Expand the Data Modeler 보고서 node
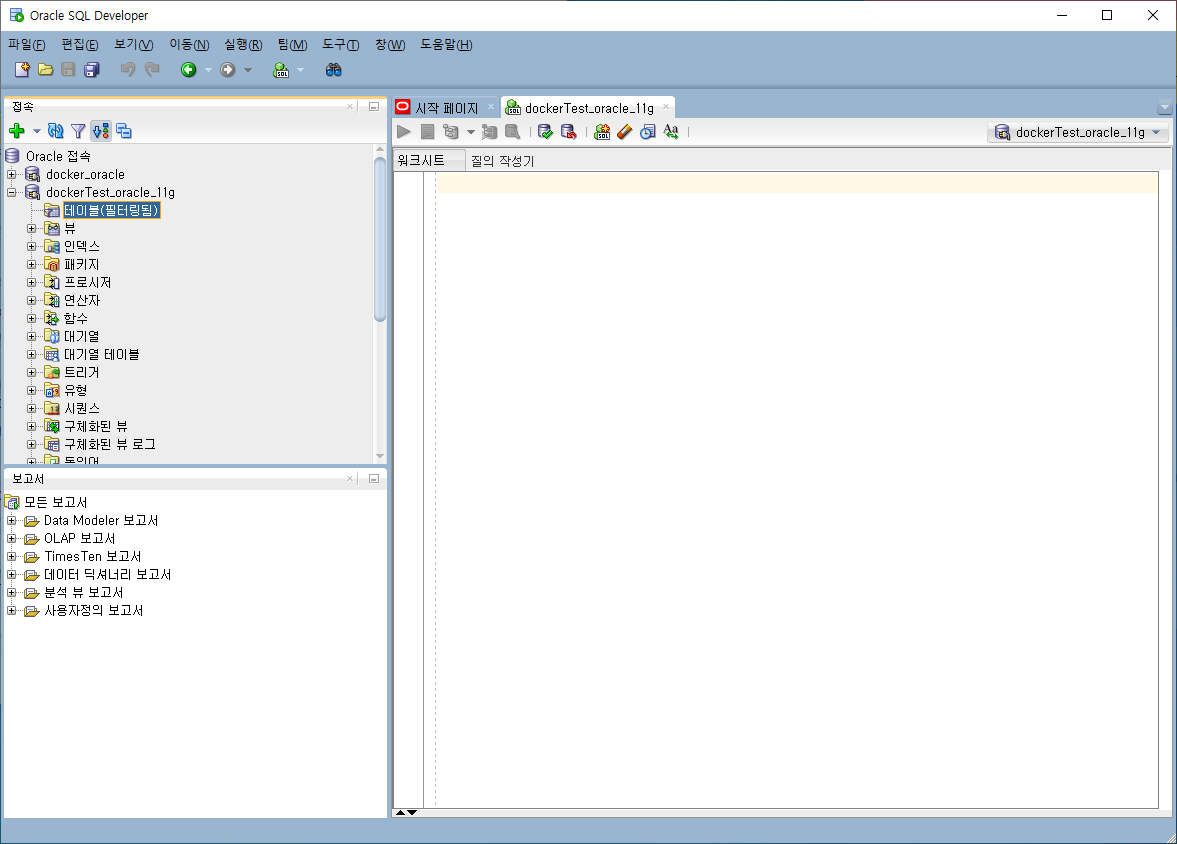 [11, 520]
